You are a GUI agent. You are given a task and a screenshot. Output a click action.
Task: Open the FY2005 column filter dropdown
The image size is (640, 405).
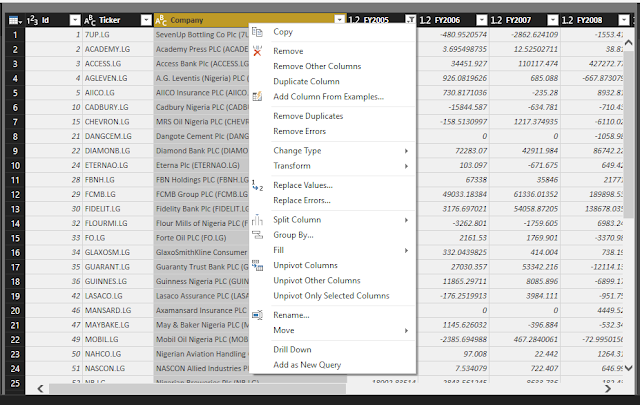point(411,20)
